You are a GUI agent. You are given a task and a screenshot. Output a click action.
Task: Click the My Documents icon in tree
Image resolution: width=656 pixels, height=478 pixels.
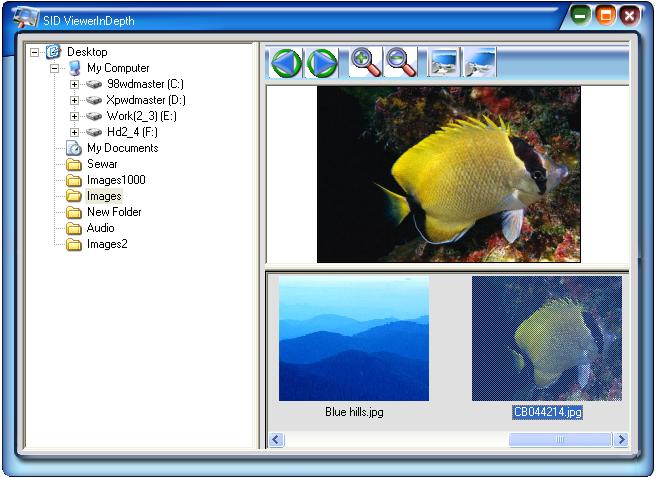(74, 148)
